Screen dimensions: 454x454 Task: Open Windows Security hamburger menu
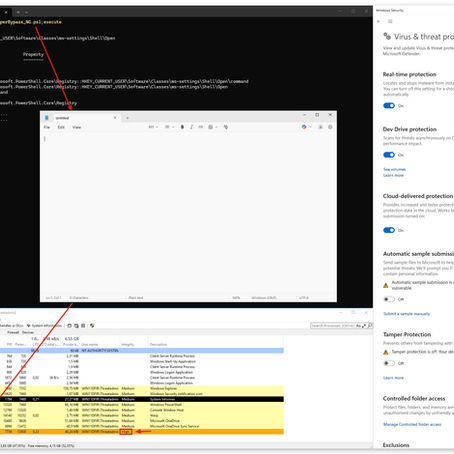click(x=390, y=21)
